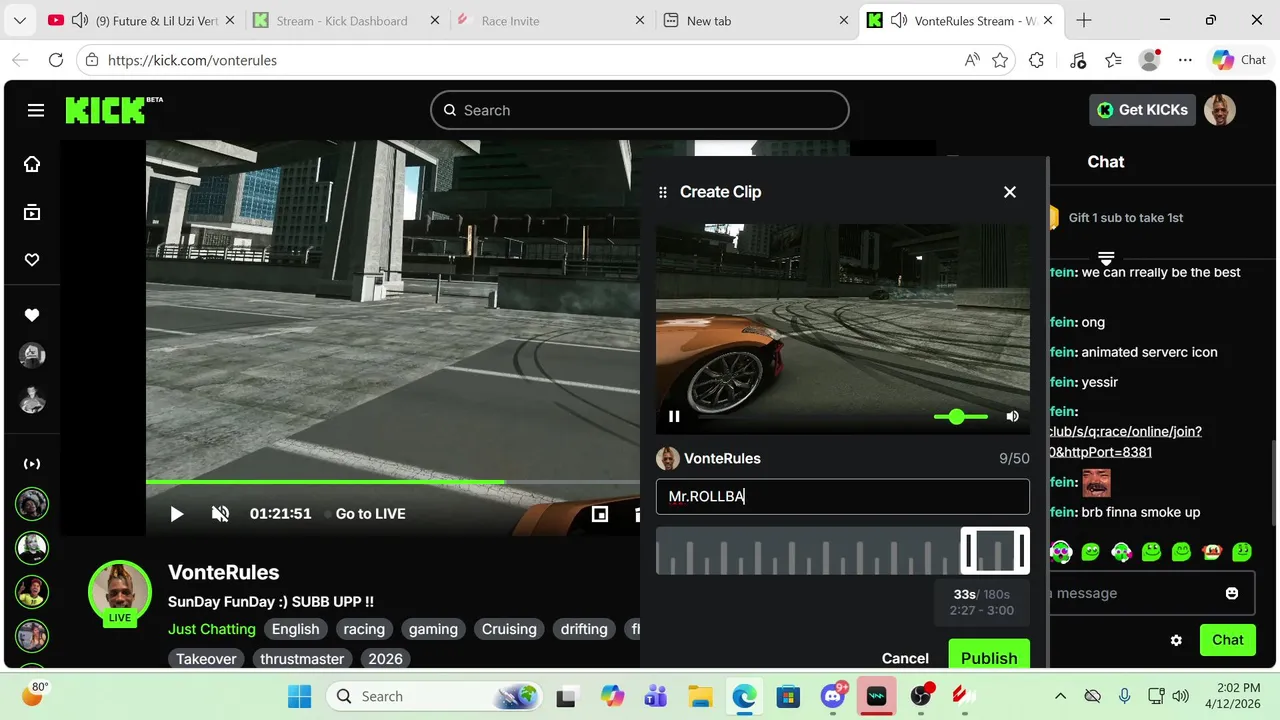Image resolution: width=1280 pixels, height=720 pixels.
Task: Play the main stream video
Action: [x=177, y=514]
